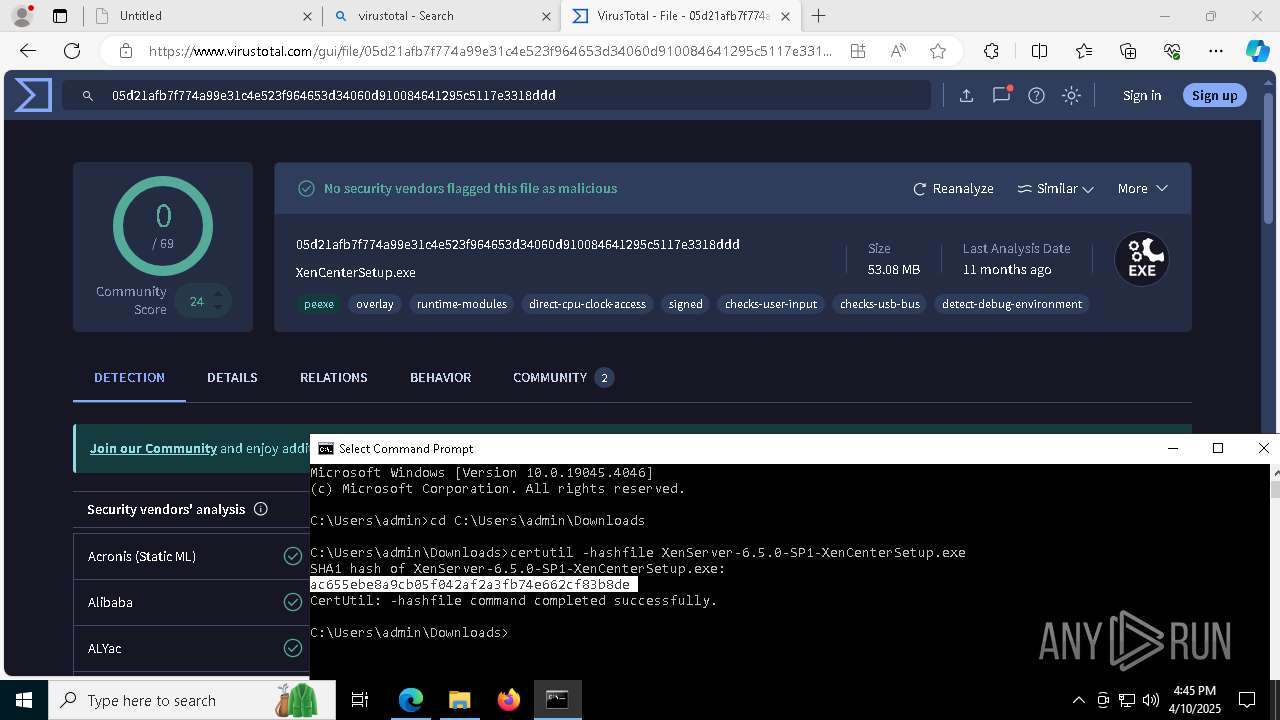Click the overlay tag
1280x720 pixels.
point(375,304)
